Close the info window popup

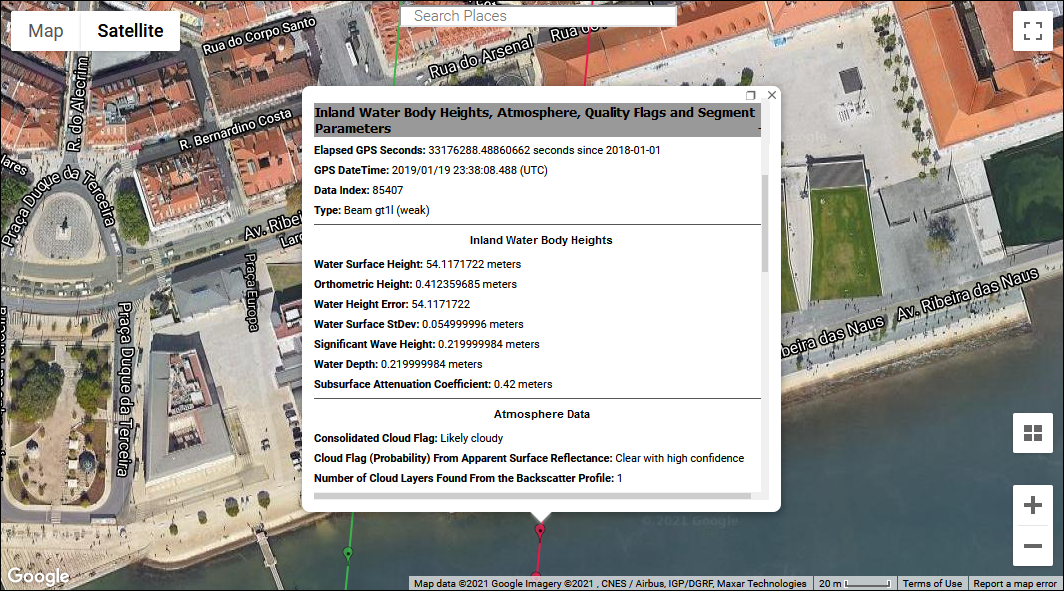point(772,95)
